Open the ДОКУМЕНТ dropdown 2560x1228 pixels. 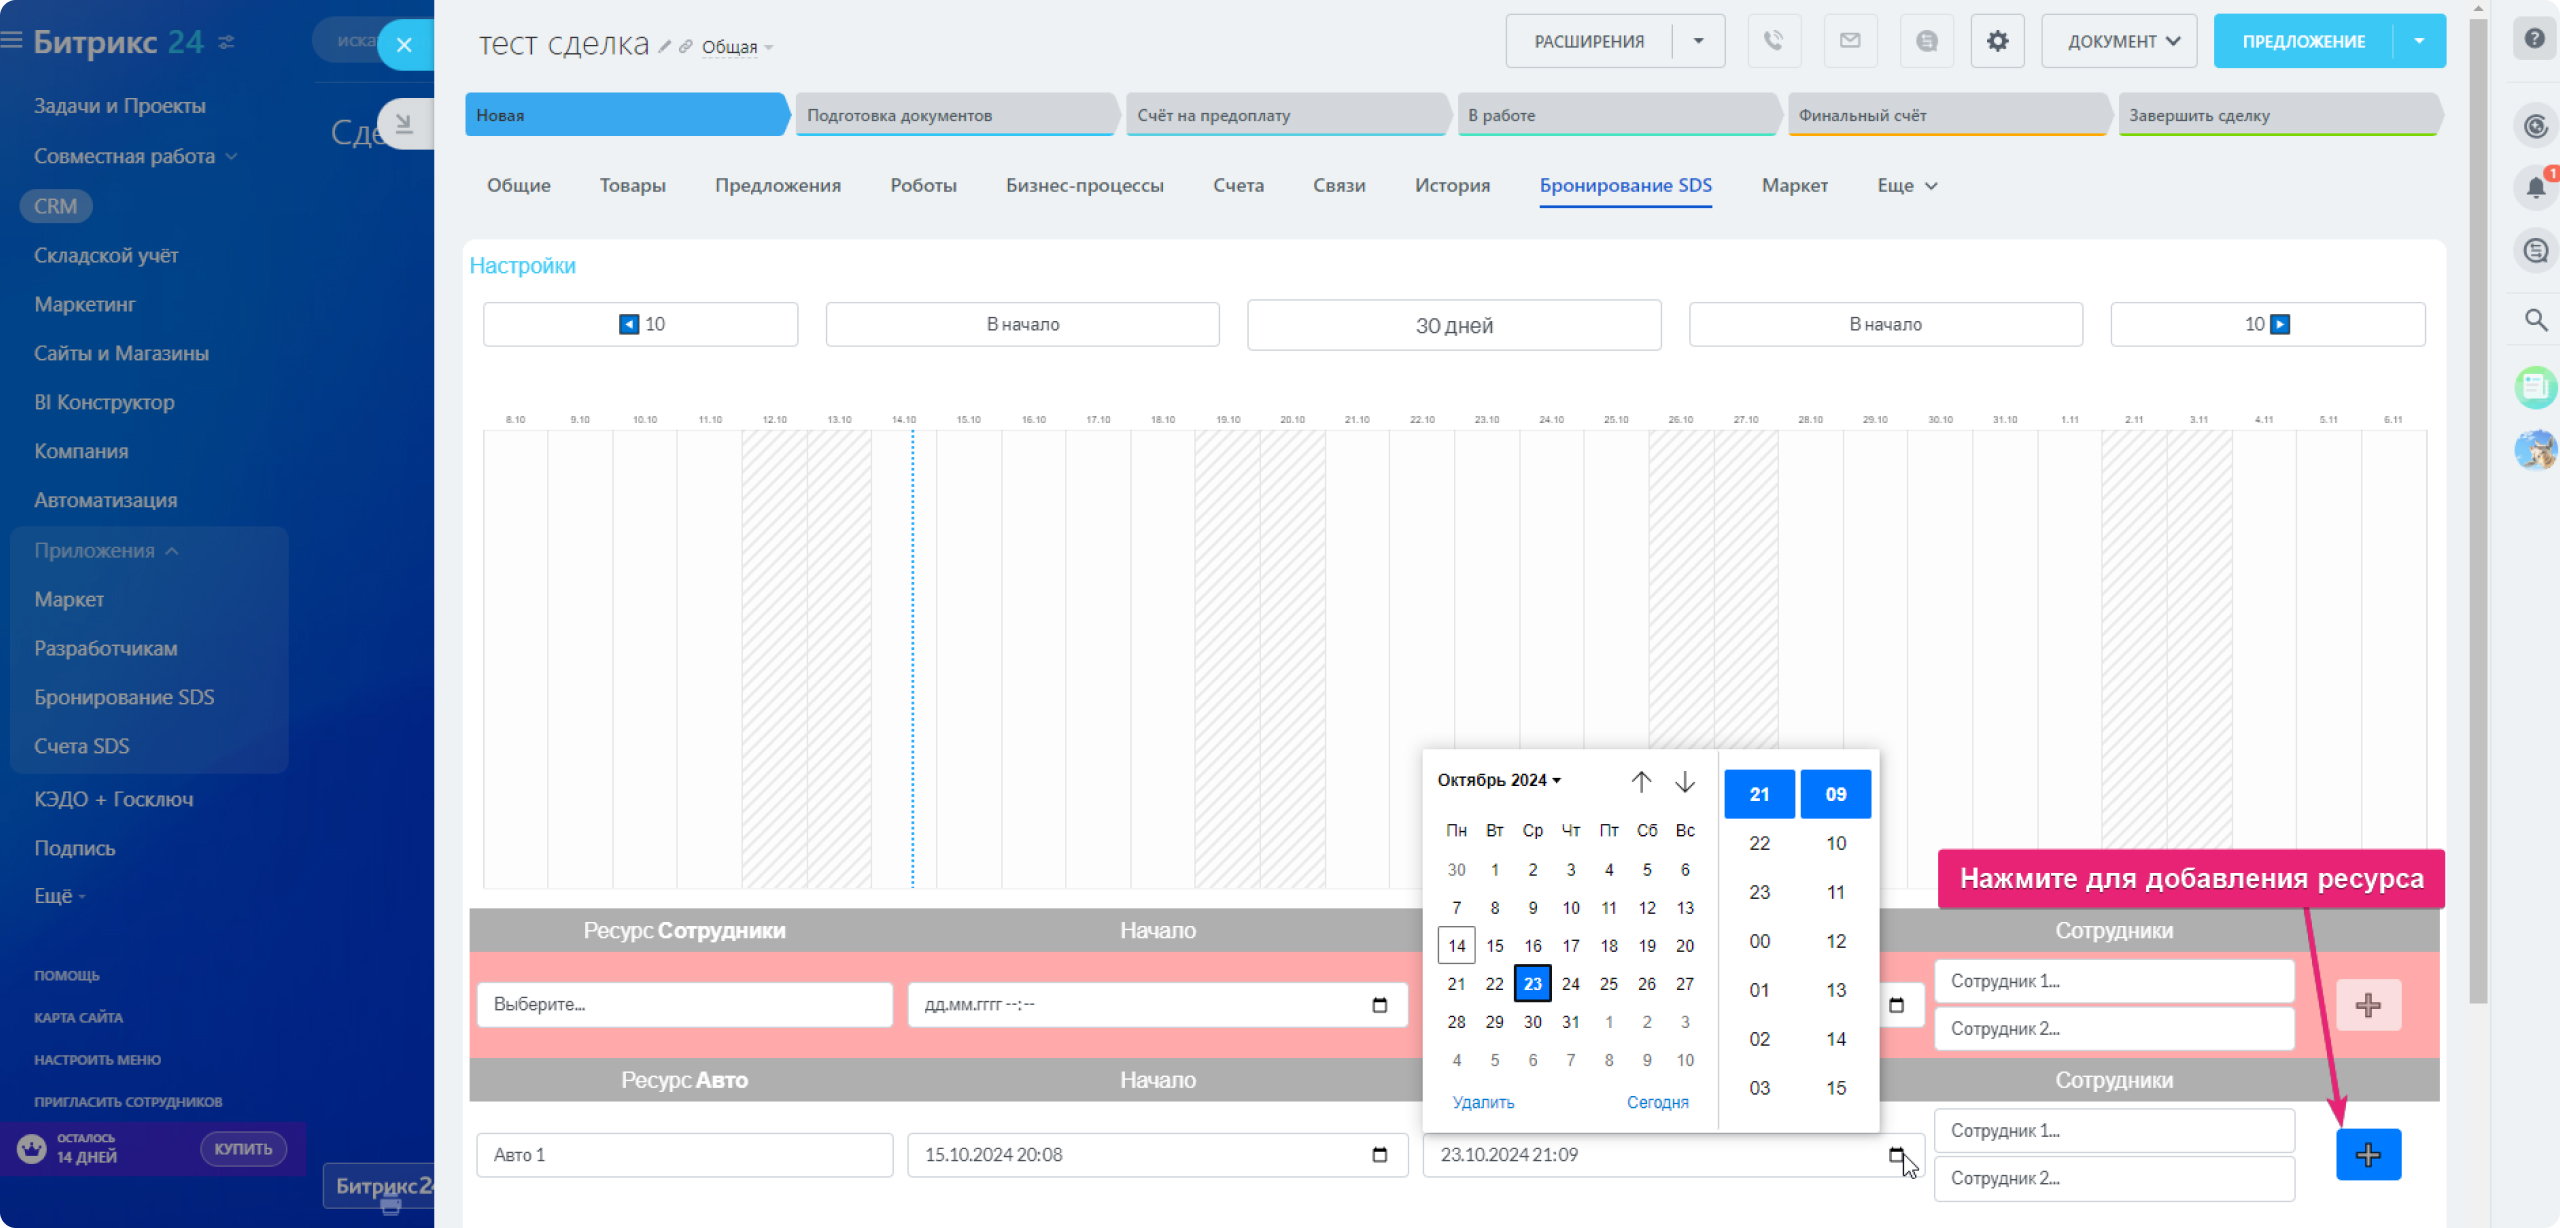click(2118, 41)
